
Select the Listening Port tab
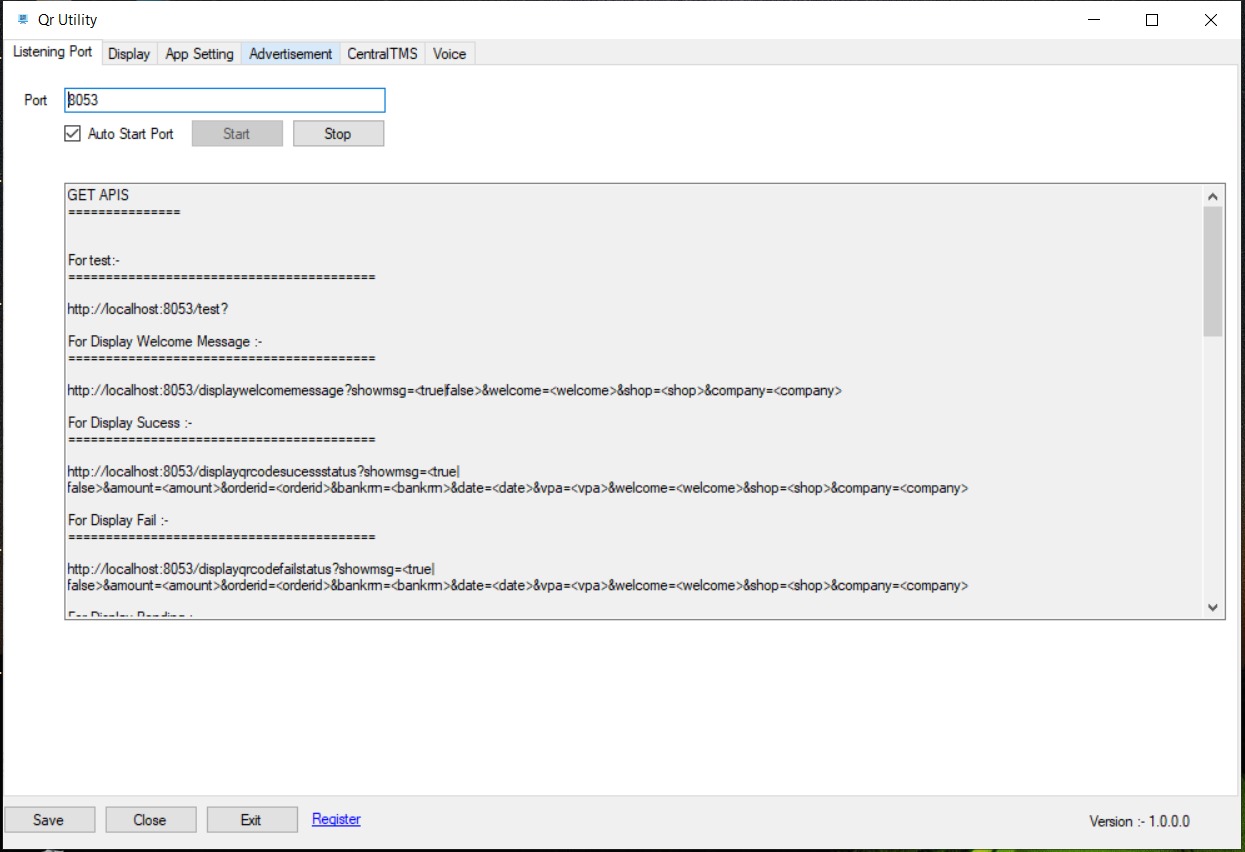coord(52,52)
